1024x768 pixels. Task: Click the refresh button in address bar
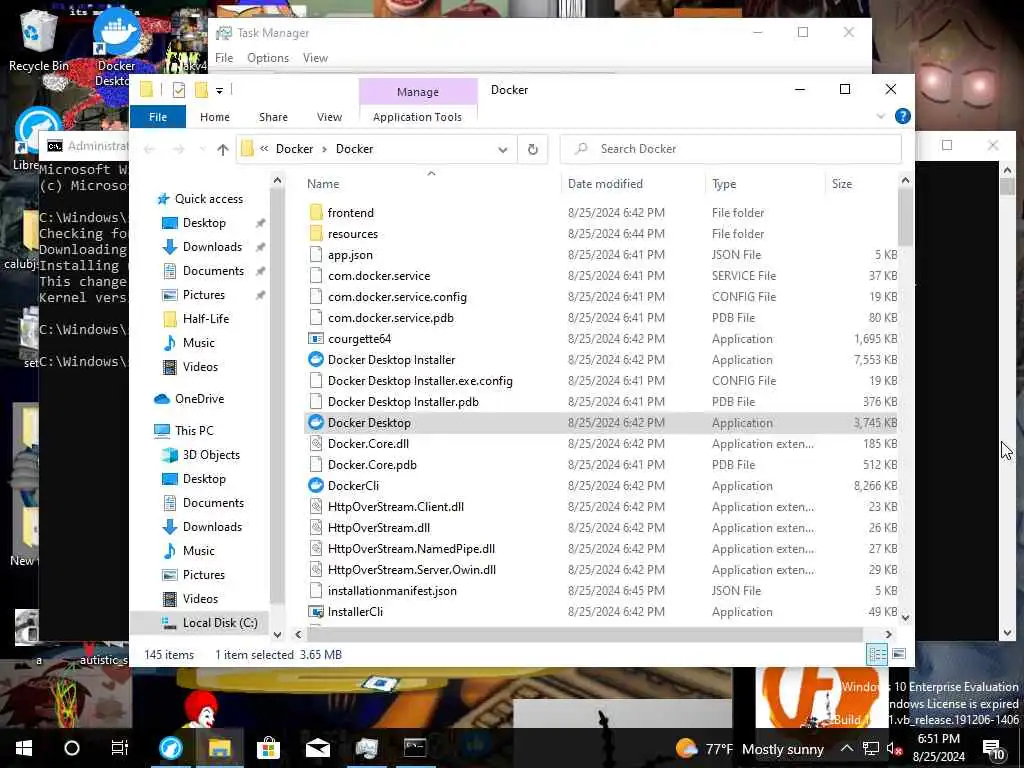pyautogui.click(x=533, y=150)
